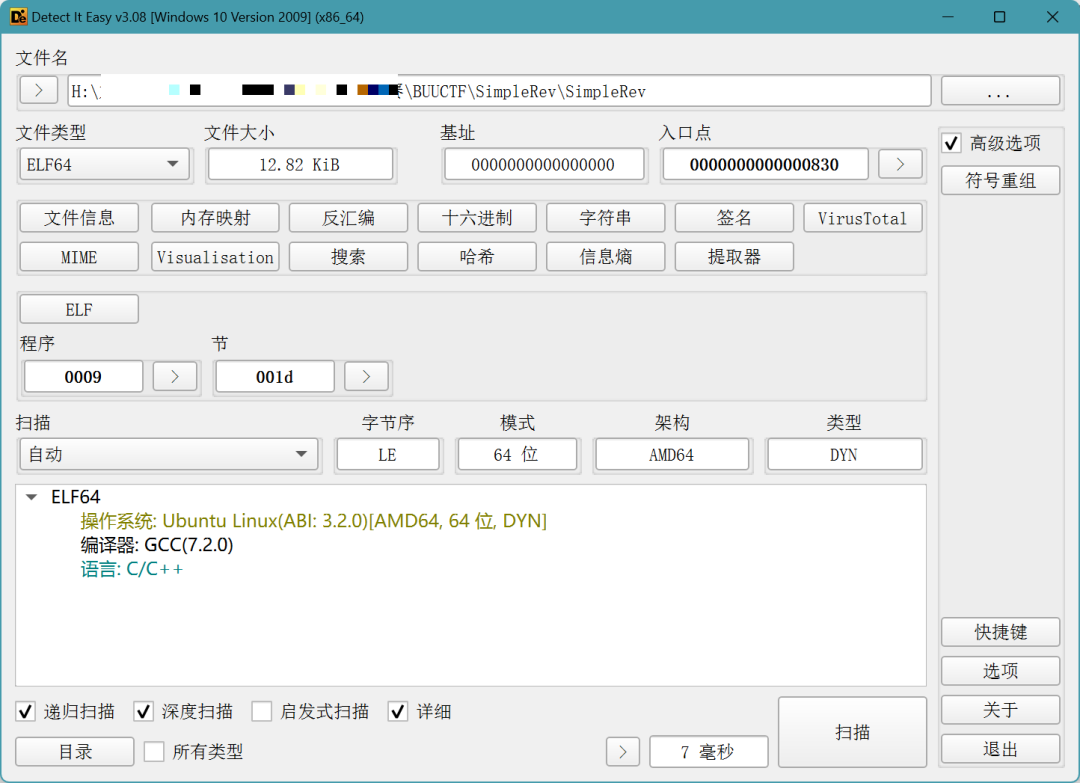1080x783 pixels.
Task: Click the arrow button beside 7 毫秒
Action: (x=623, y=751)
